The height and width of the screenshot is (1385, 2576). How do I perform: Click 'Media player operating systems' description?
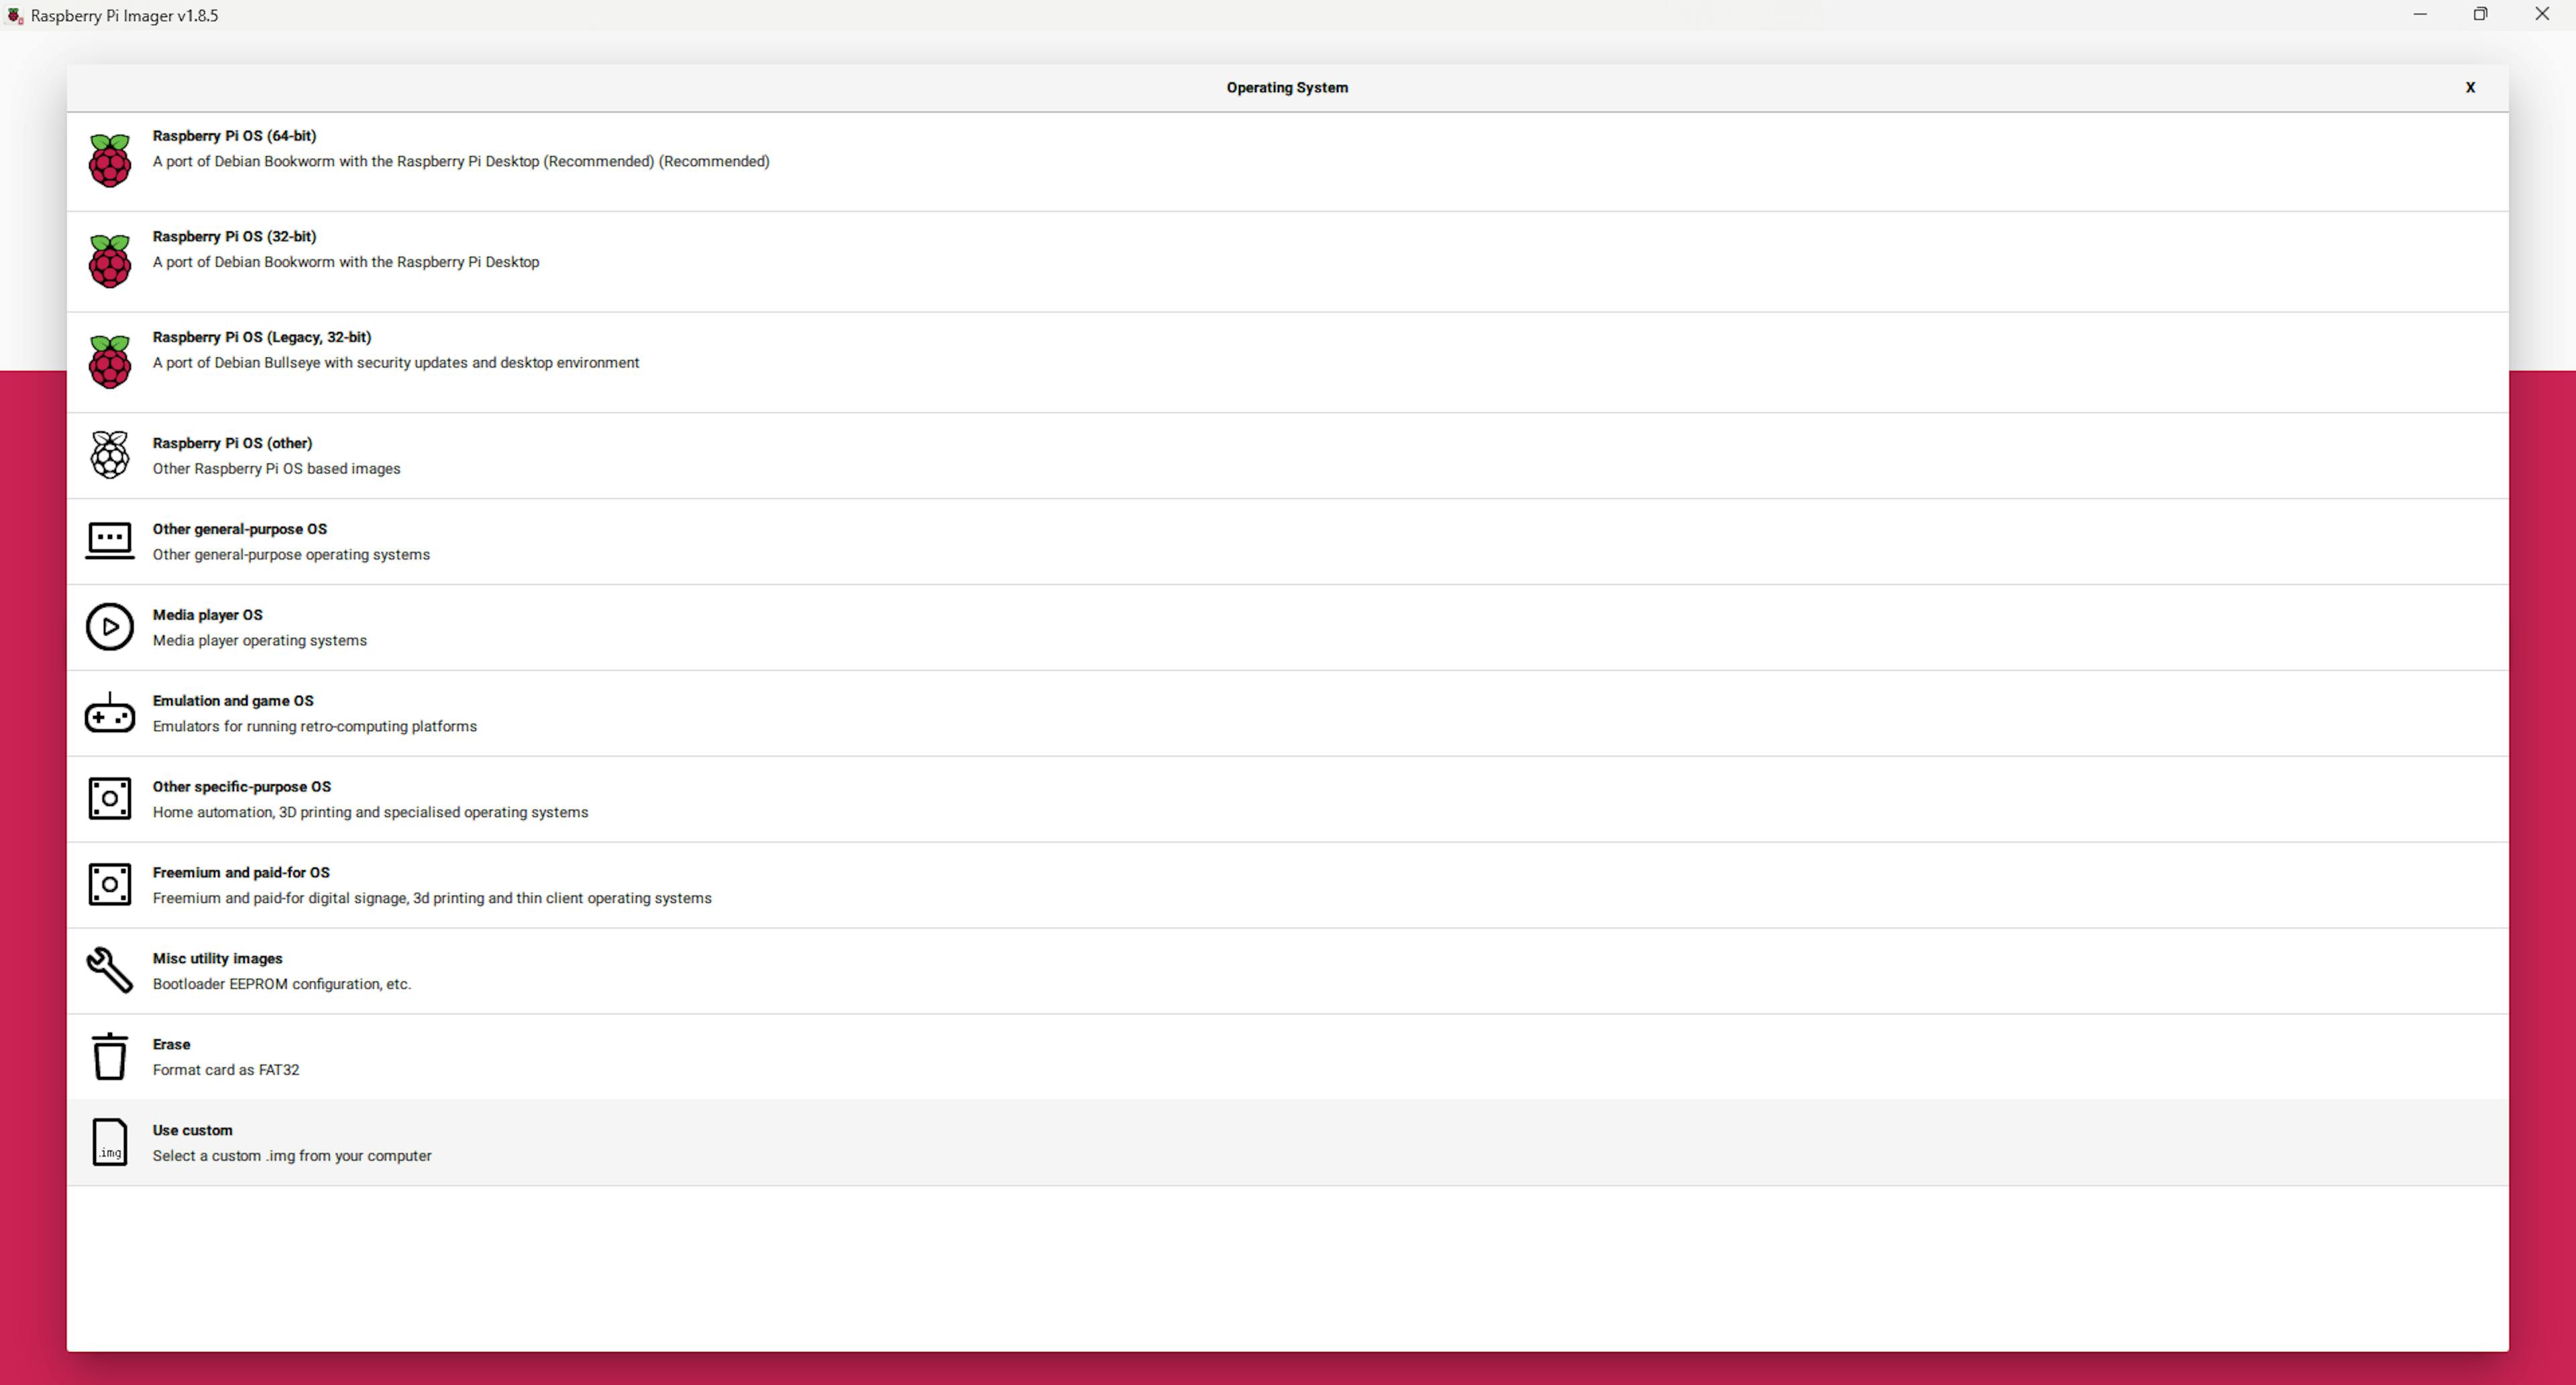coord(260,641)
